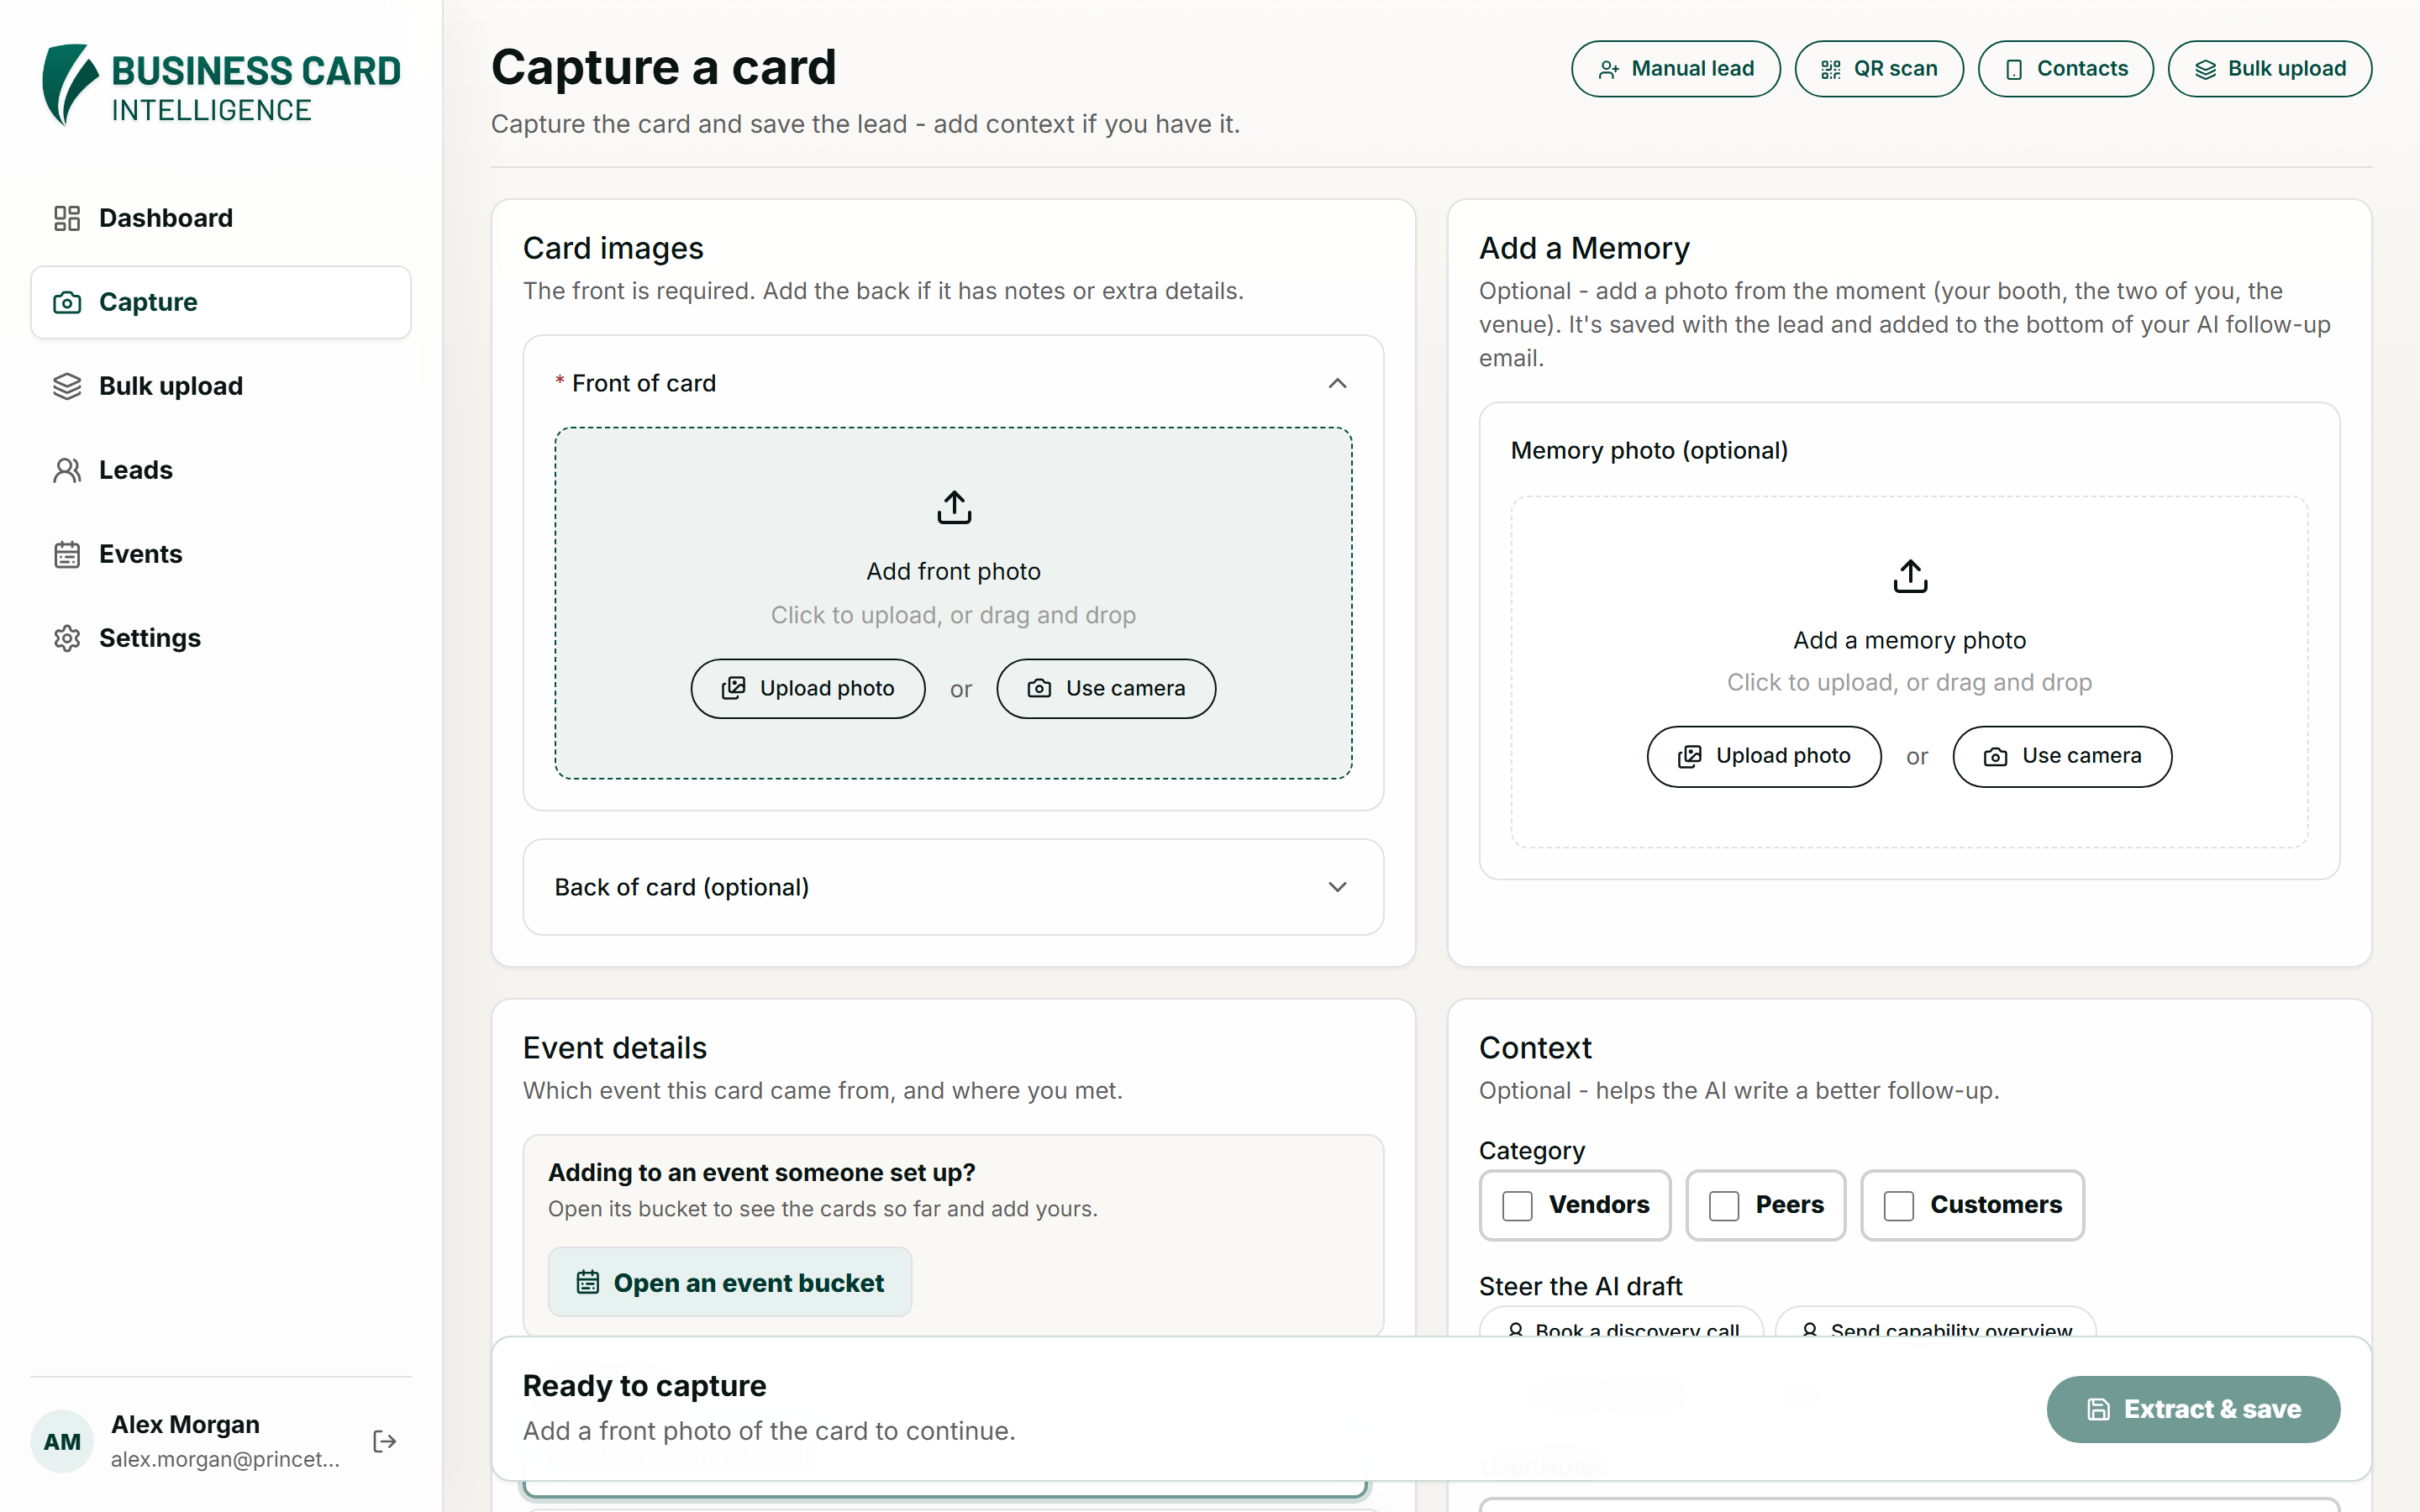2420x1512 pixels.
Task: Click the Memory photo (optional) label
Action: pyautogui.click(x=1649, y=450)
